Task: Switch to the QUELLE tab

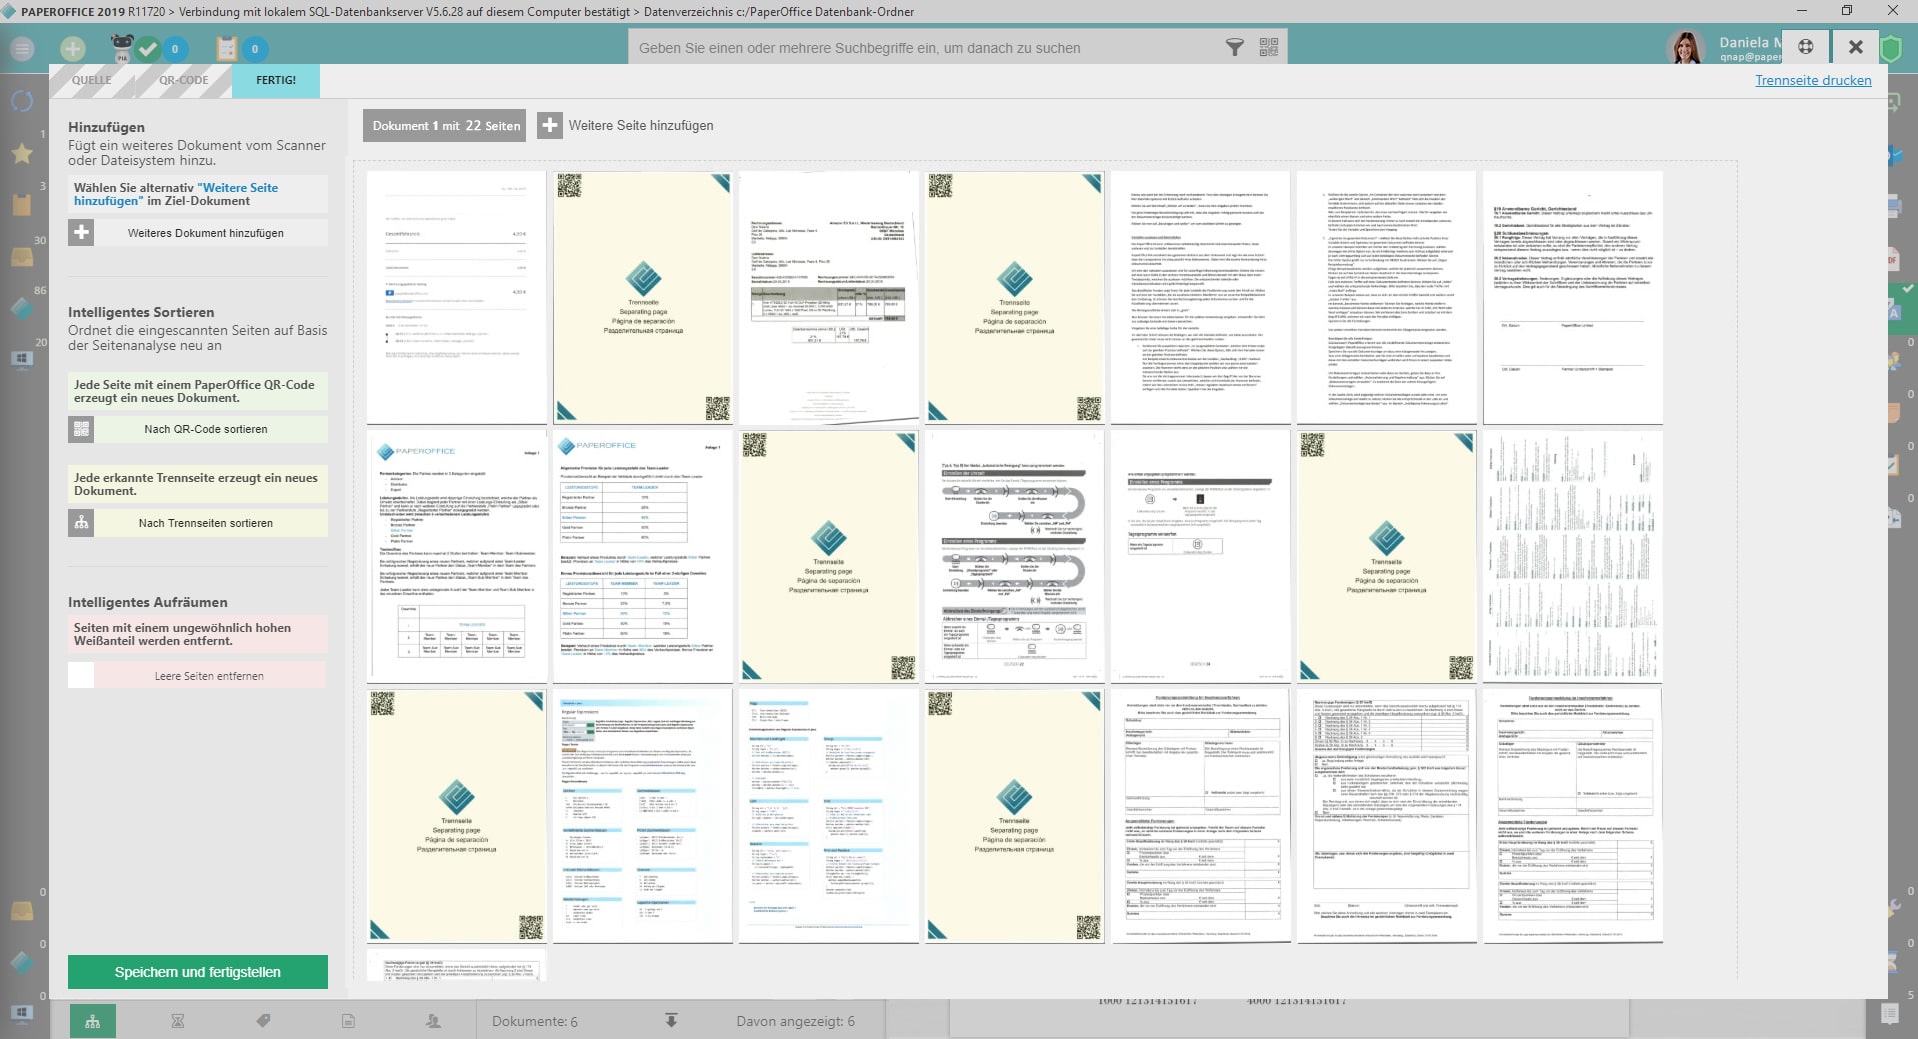Action: pyautogui.click(x=91, y=80)
